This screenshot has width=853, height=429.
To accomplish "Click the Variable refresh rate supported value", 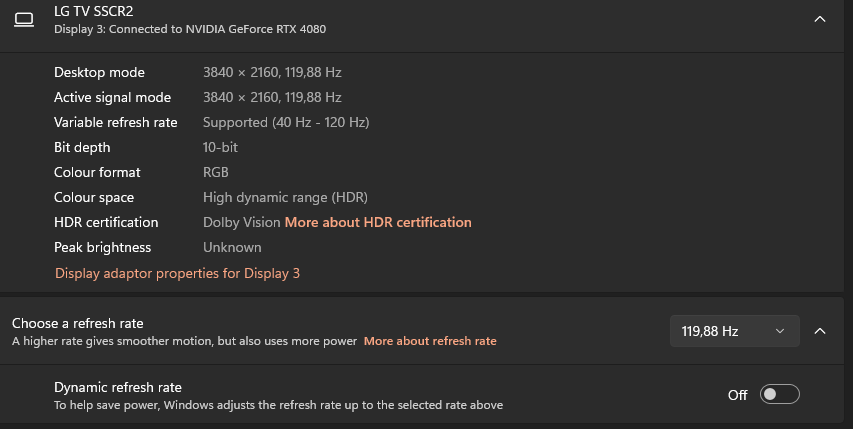I will tap(286, 122).
